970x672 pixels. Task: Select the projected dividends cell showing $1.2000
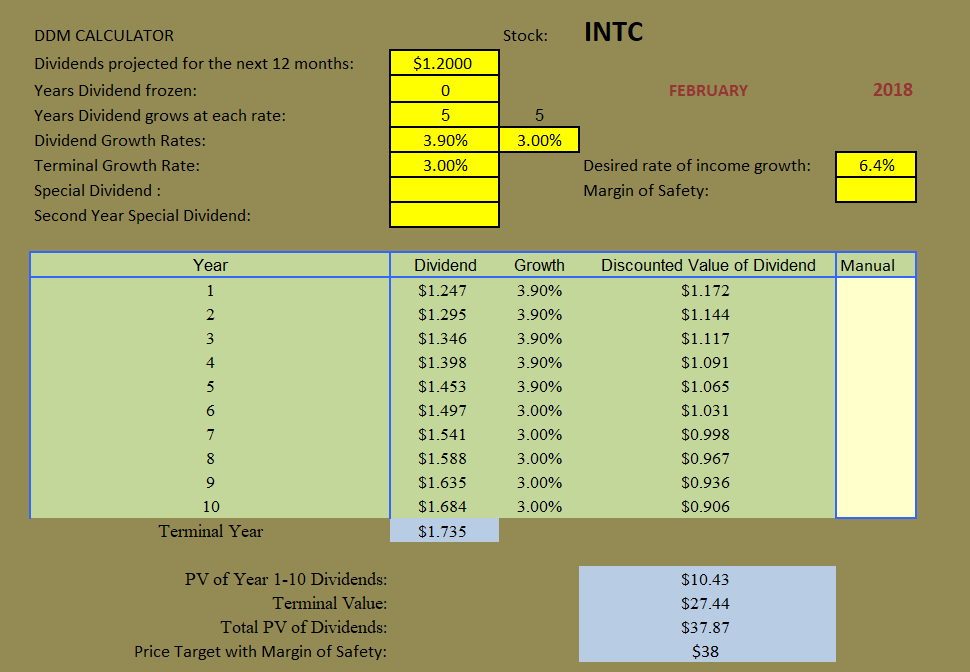point(444,63)
